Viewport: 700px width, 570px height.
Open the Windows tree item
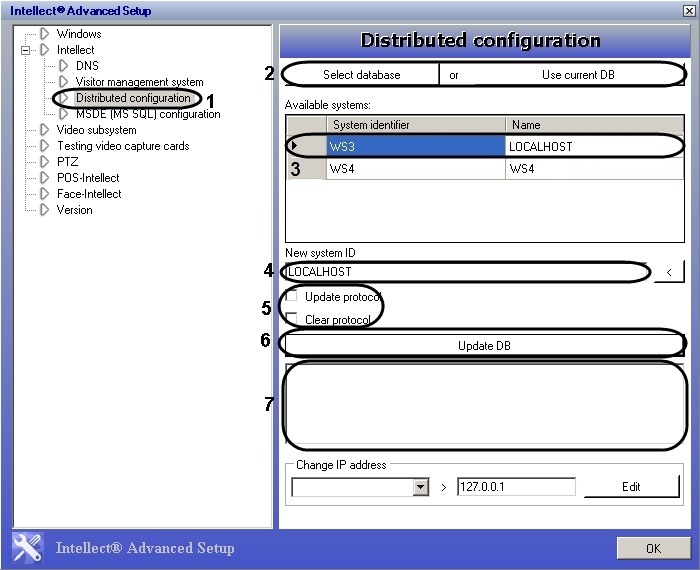click(79, 34)
